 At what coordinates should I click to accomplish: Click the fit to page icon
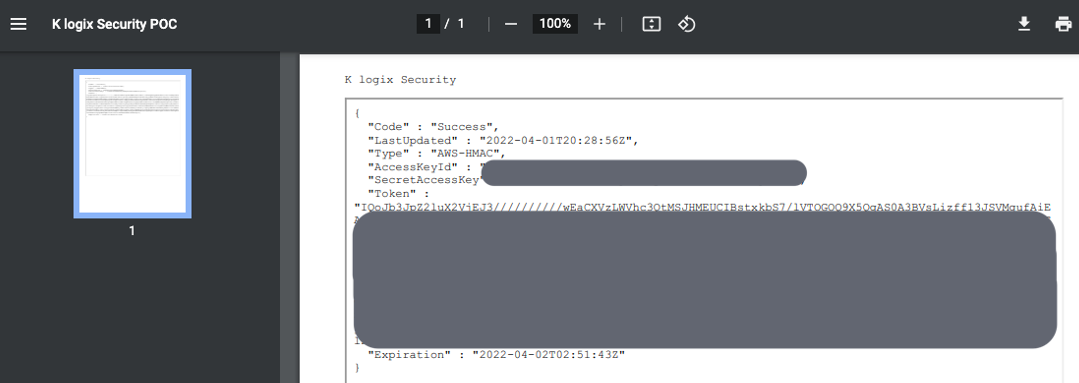(x=651, y=24)
